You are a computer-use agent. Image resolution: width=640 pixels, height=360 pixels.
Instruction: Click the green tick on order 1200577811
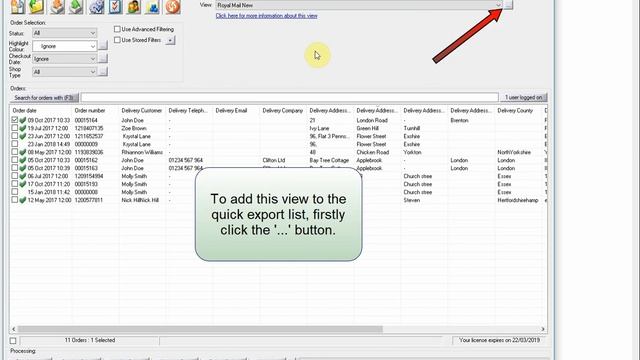23,200
